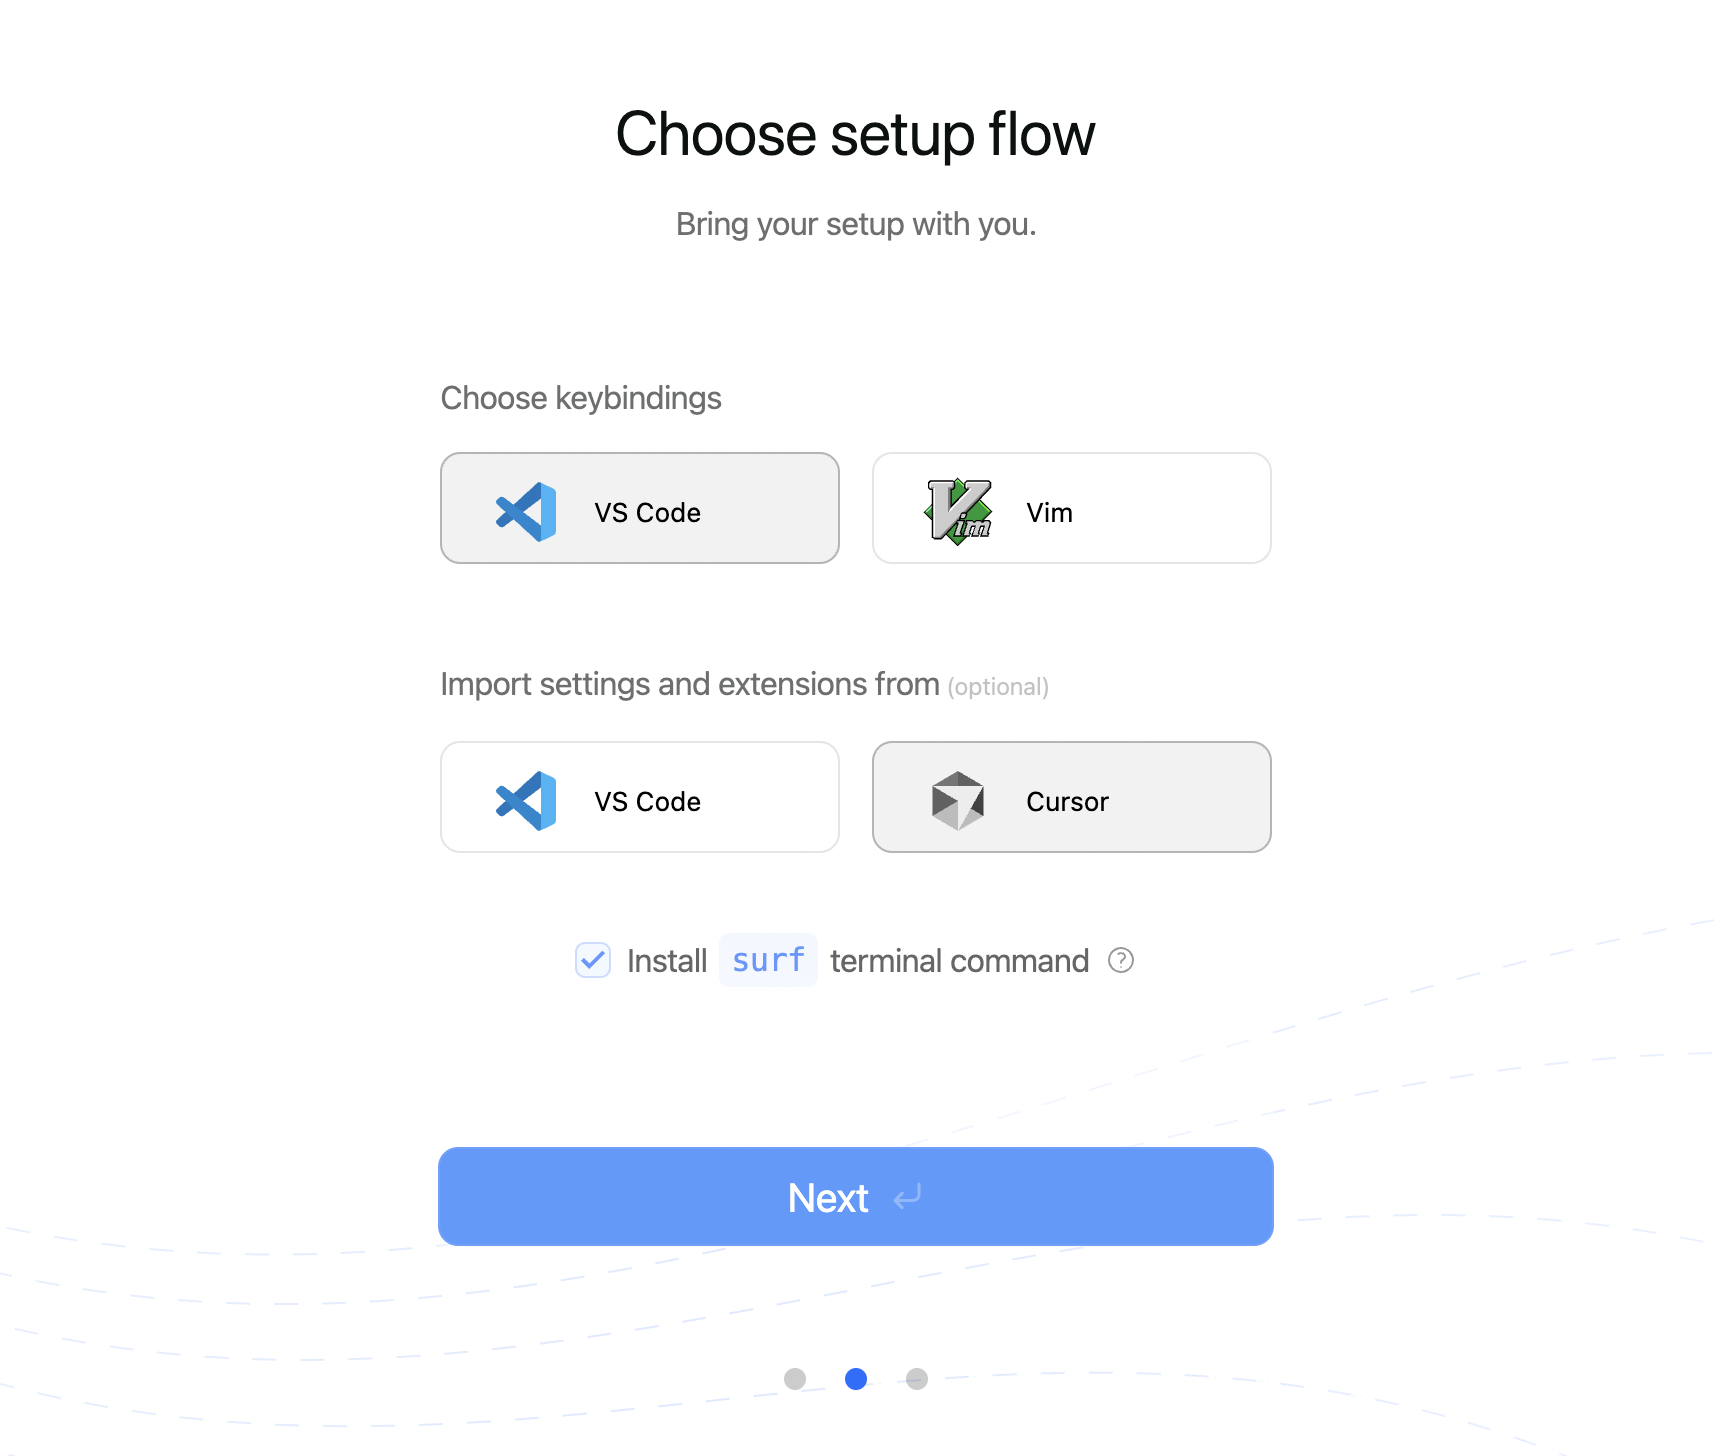Jump to the third onboarding step dot
This screenshot has width=1726, height=1456.
tap(917, 1379)
